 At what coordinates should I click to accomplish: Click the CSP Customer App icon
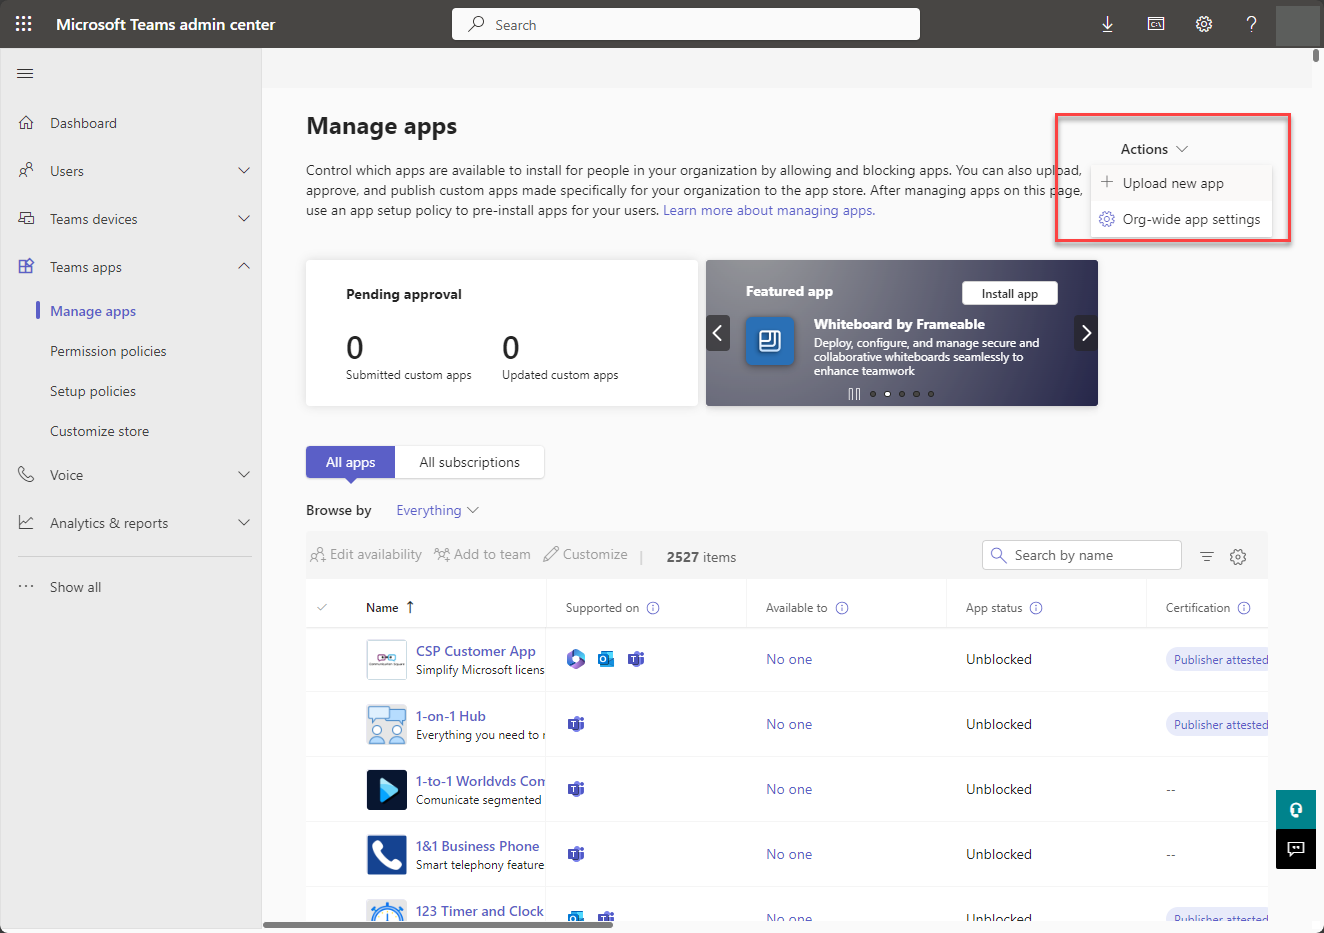coord(387,660)
